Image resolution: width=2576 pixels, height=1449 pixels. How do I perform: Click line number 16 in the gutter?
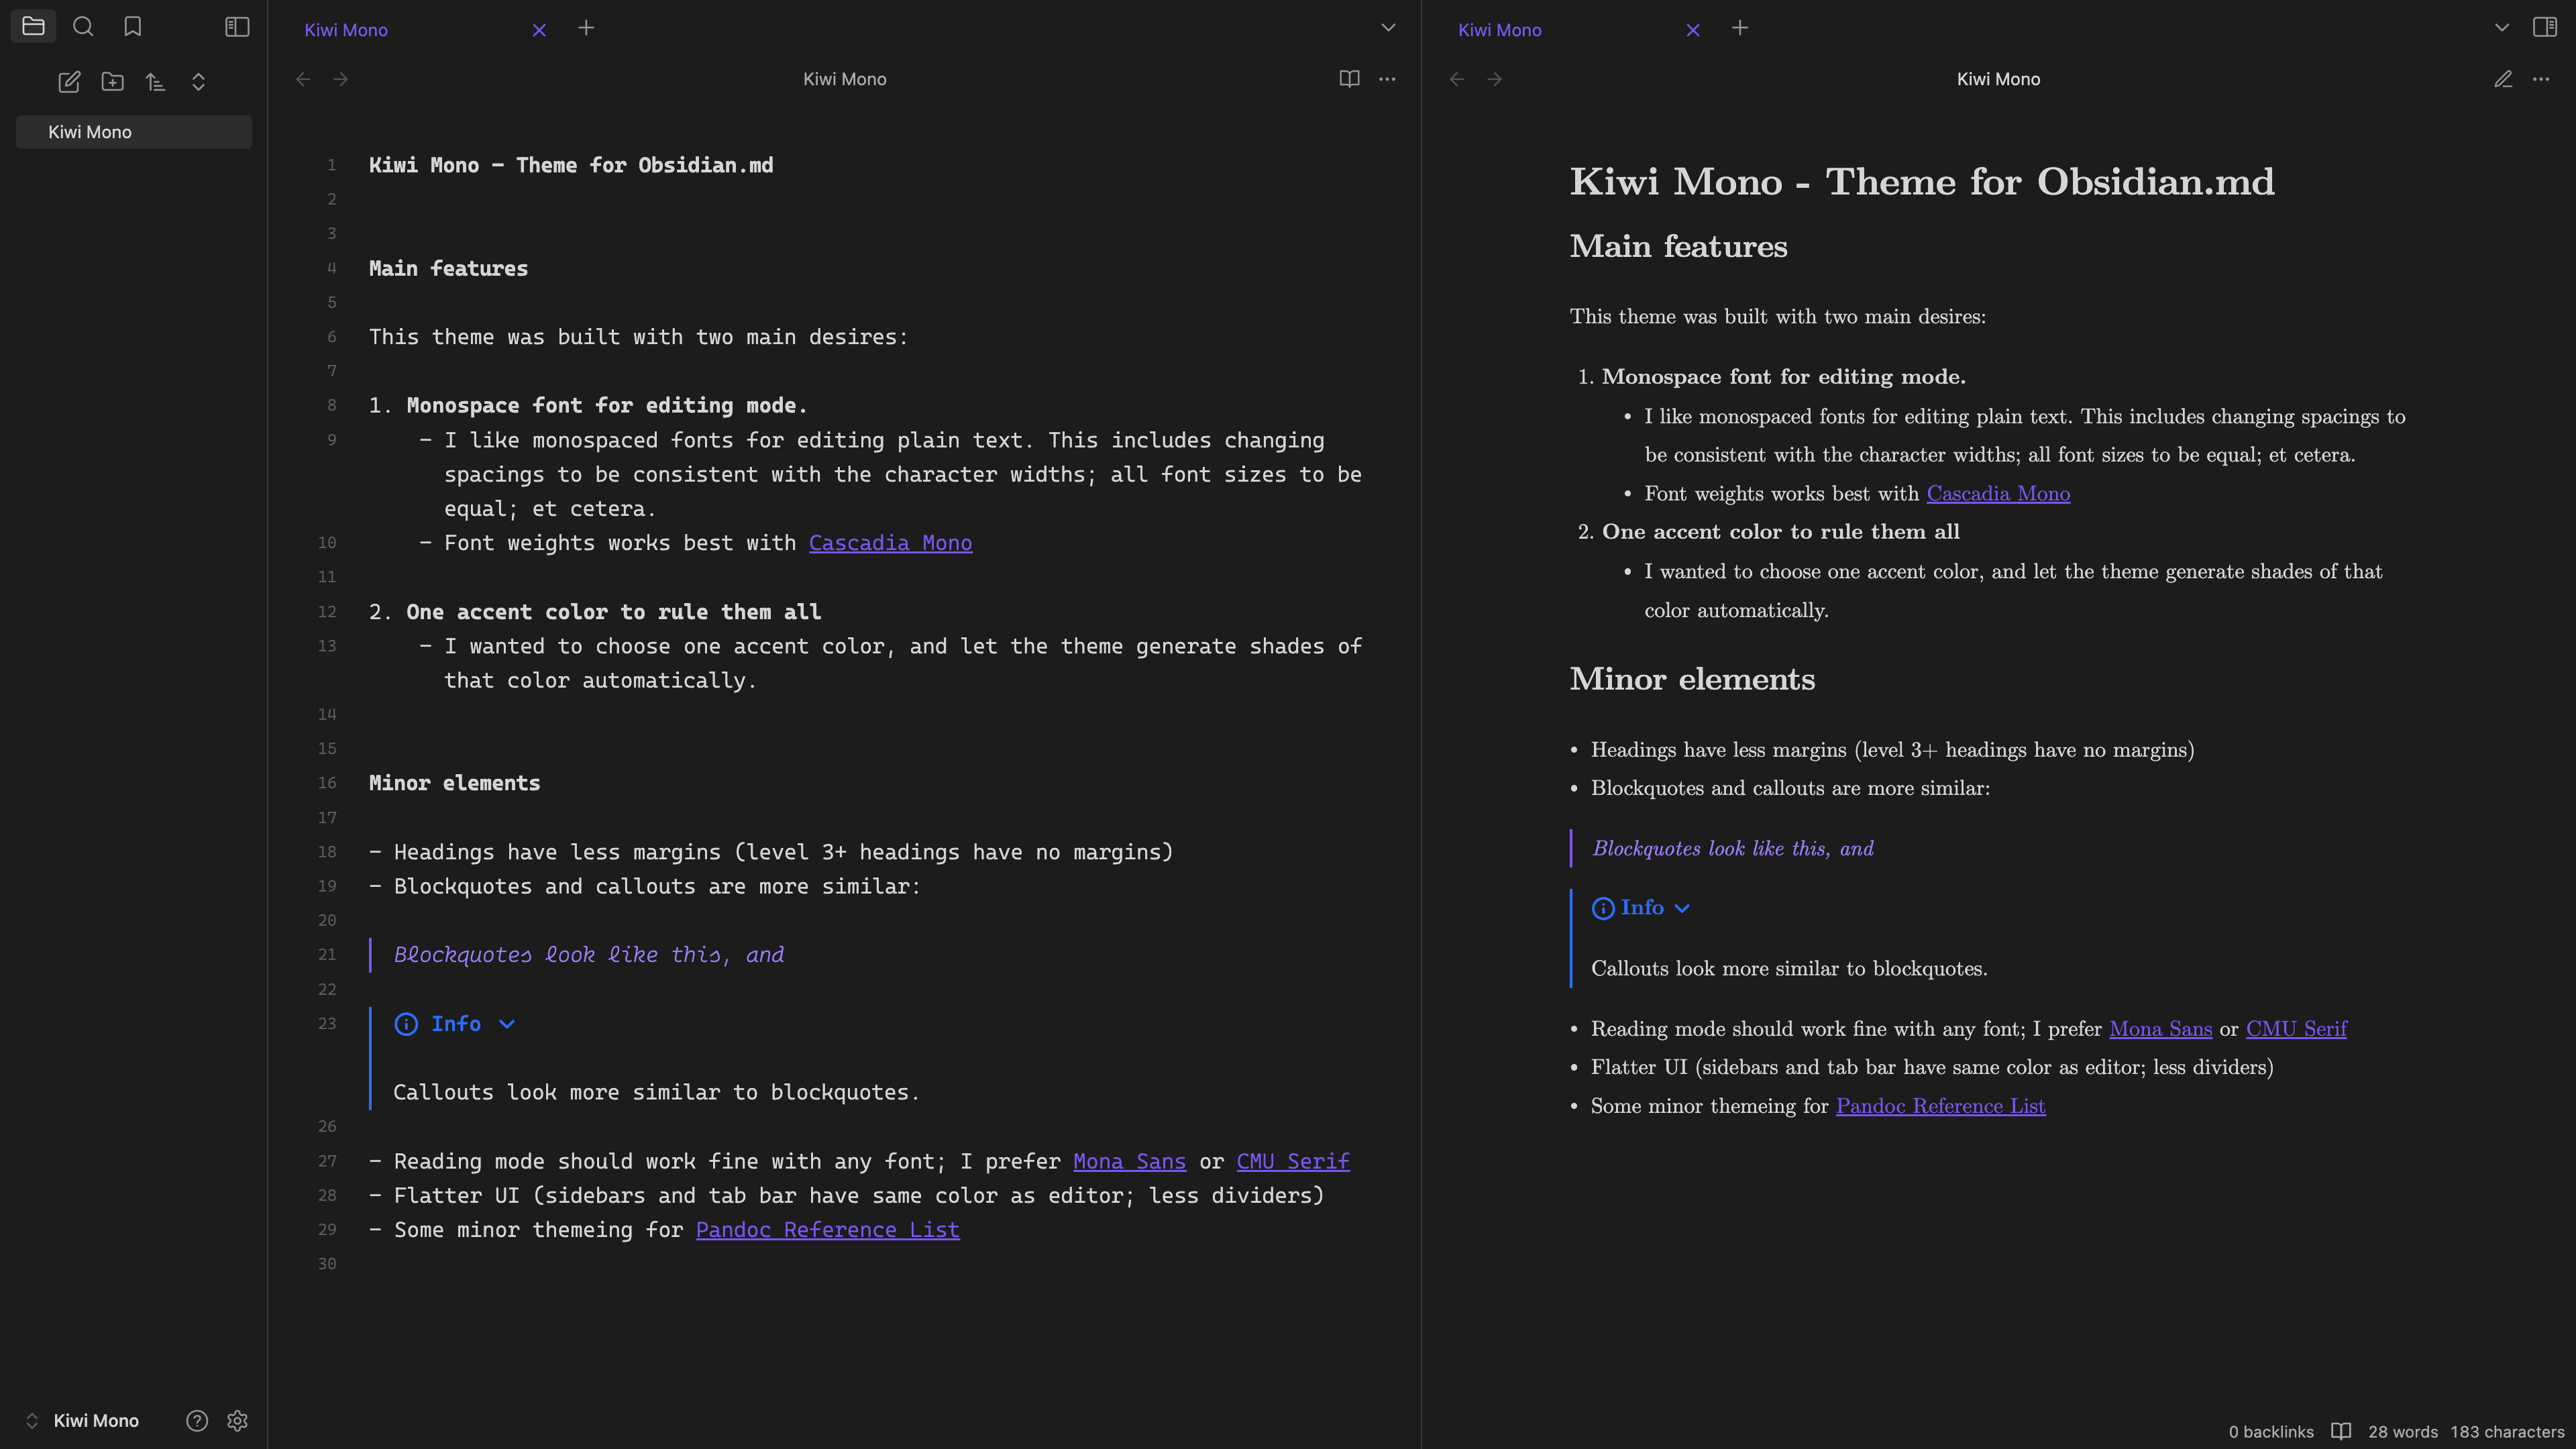point(327,783)
